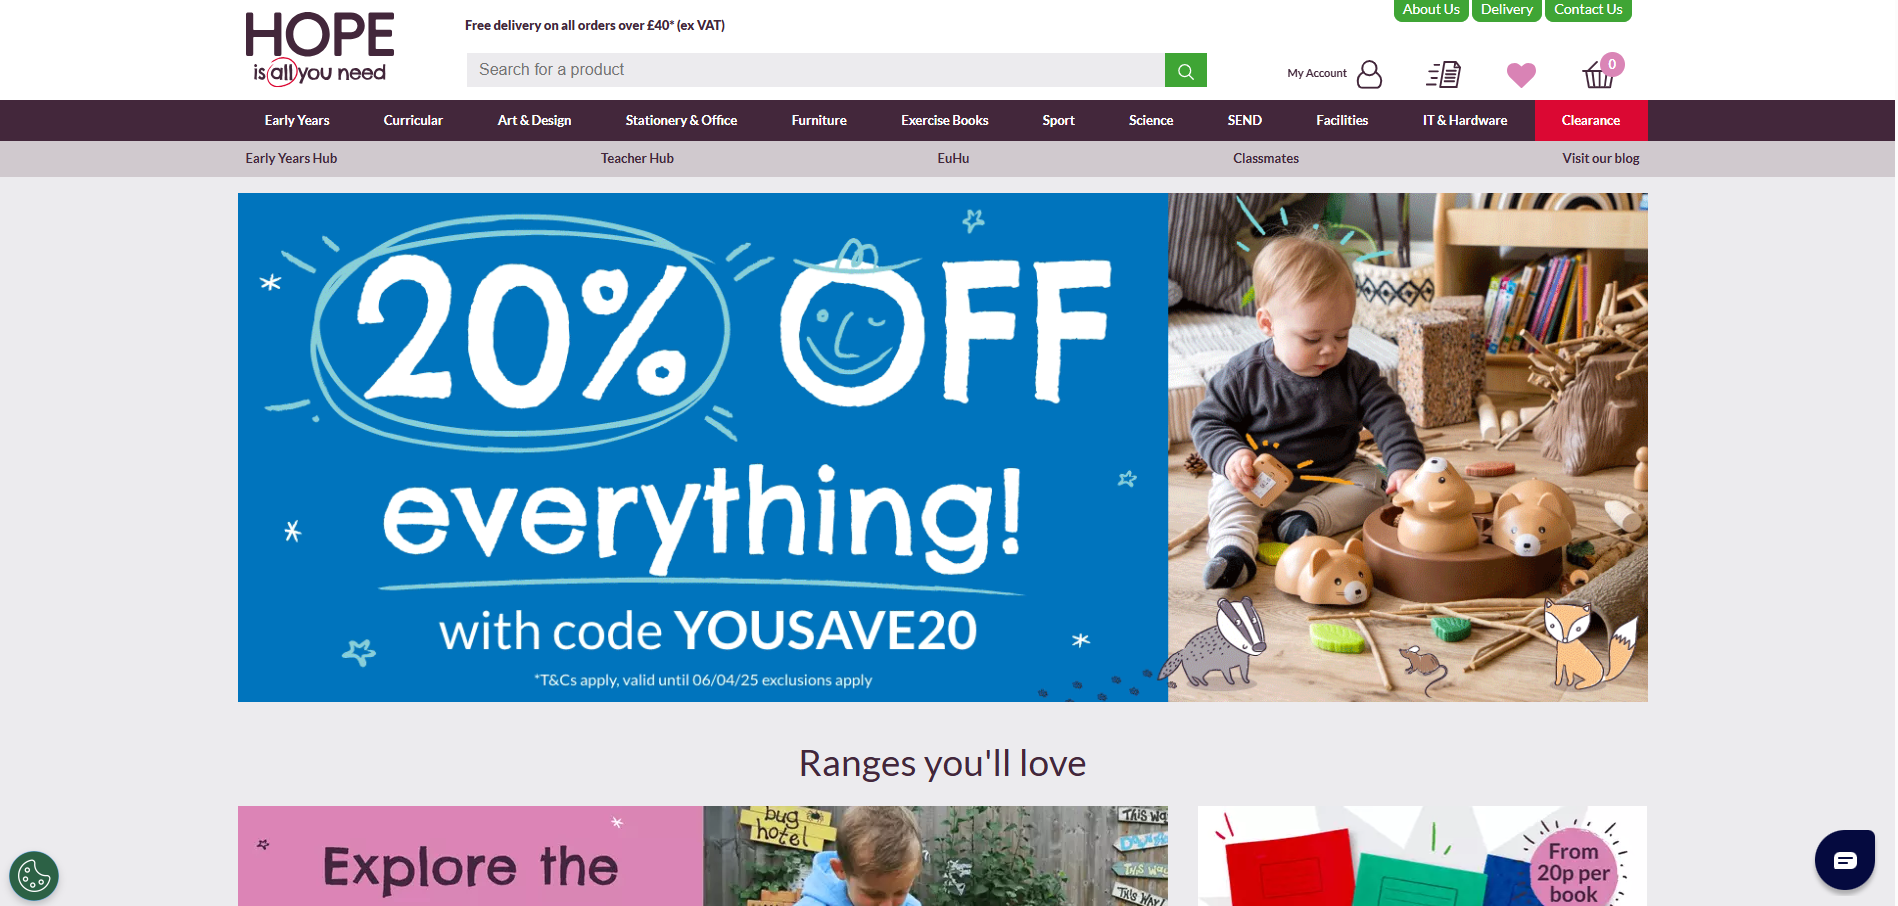View favourites via the pink heart icon

pyautogui.click(x=1521, y=75)
